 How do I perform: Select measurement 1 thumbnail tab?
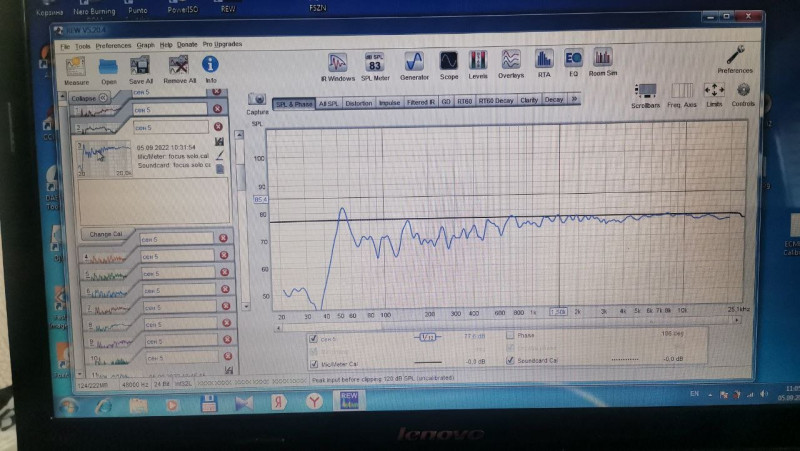point(96,110)
